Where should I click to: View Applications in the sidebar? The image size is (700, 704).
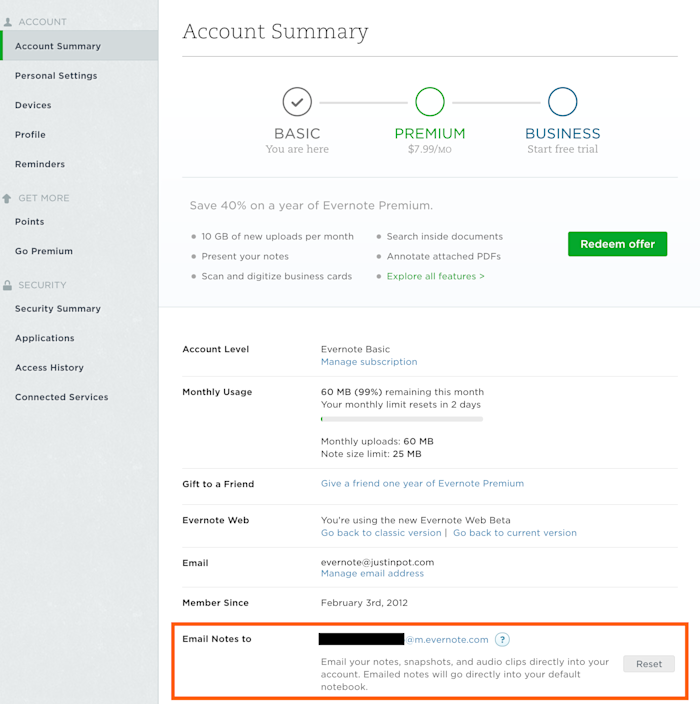coord(45,338)
